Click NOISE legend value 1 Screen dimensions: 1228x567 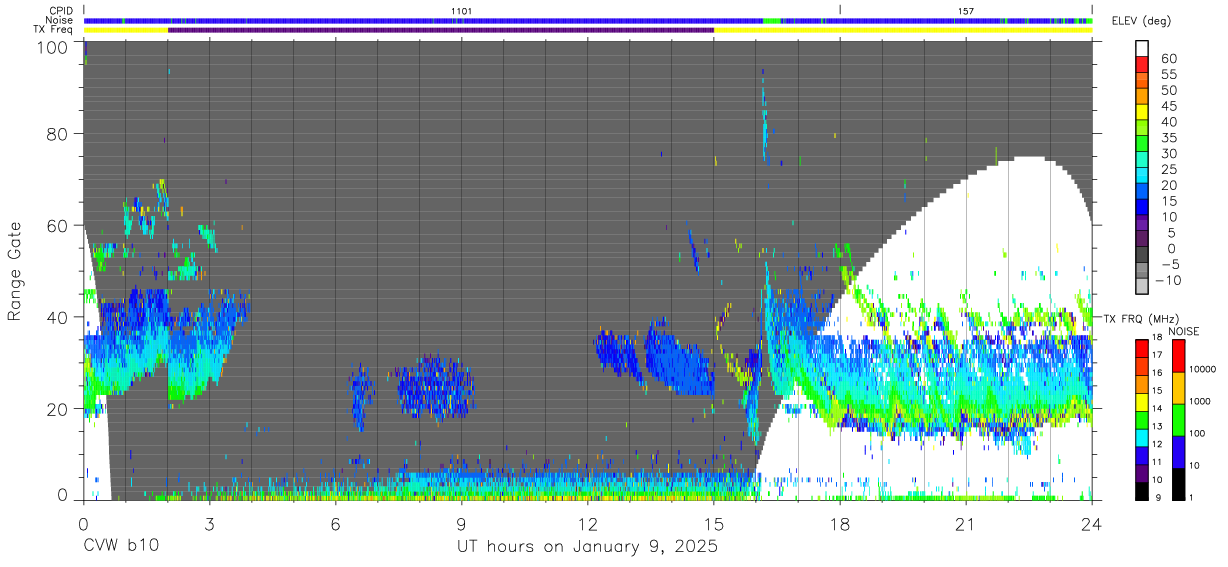(1190, 497)
